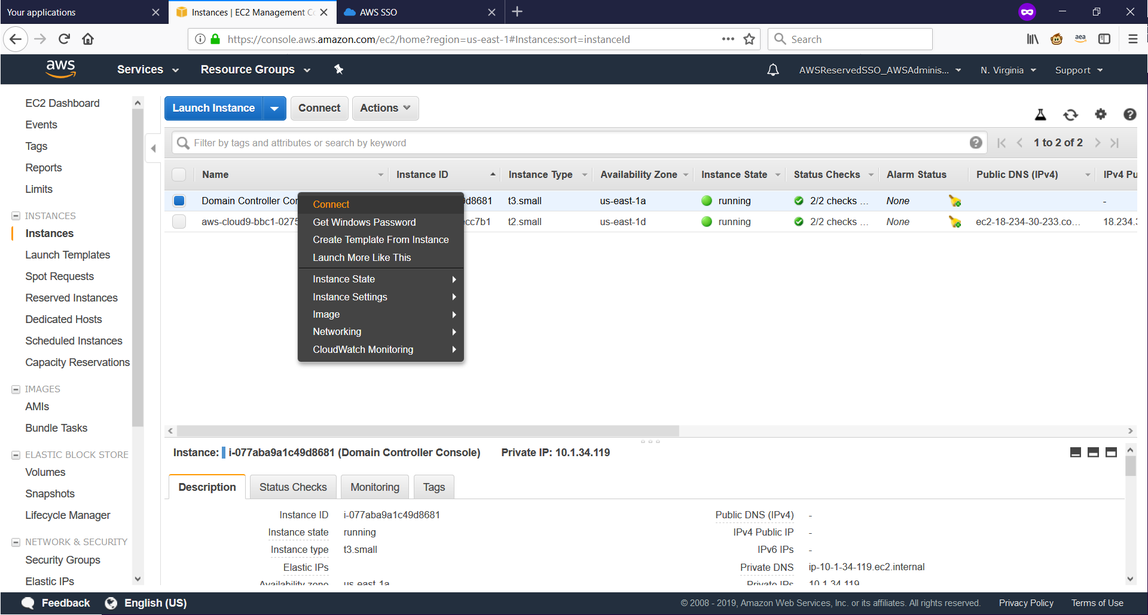1148x615 pixels.
Task: Open table preferences gear icon
Action: 1100,114
